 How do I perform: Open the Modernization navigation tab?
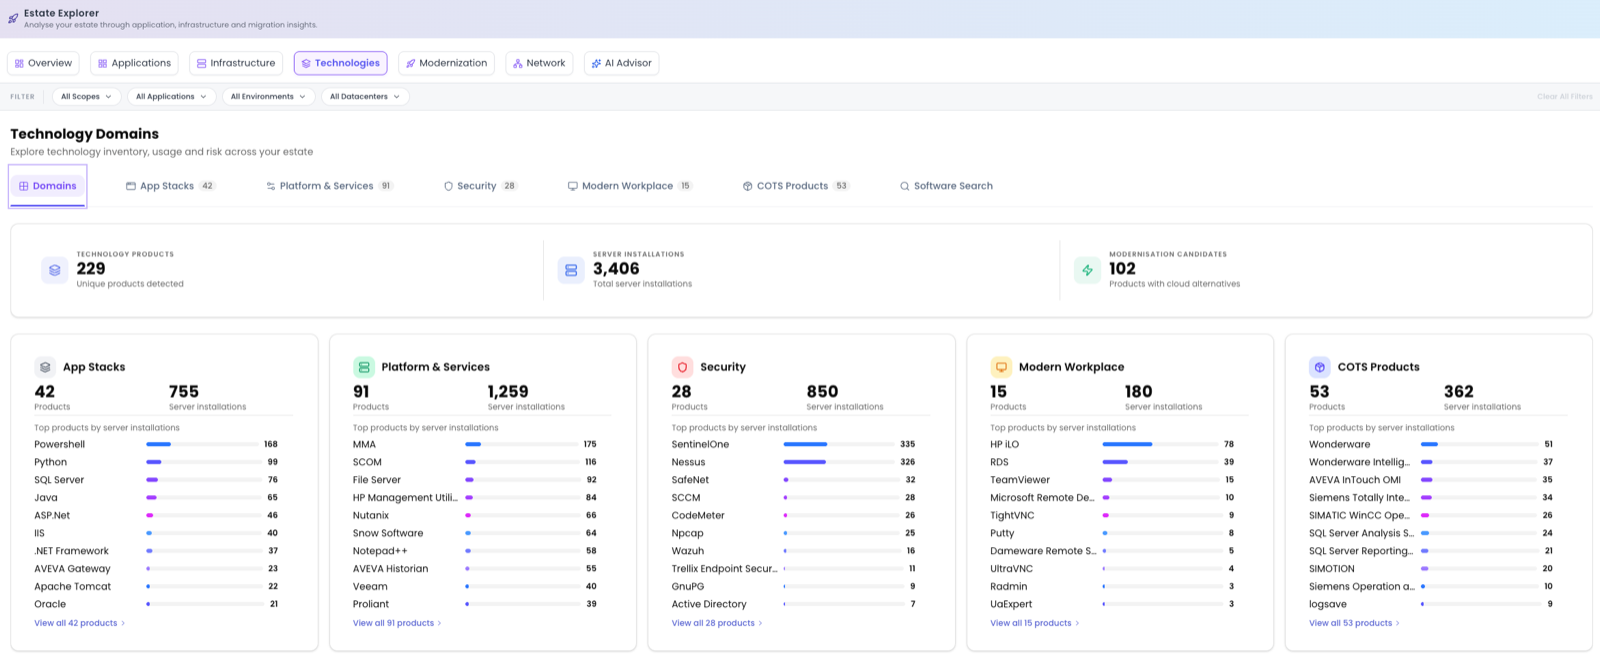(446, 63)
